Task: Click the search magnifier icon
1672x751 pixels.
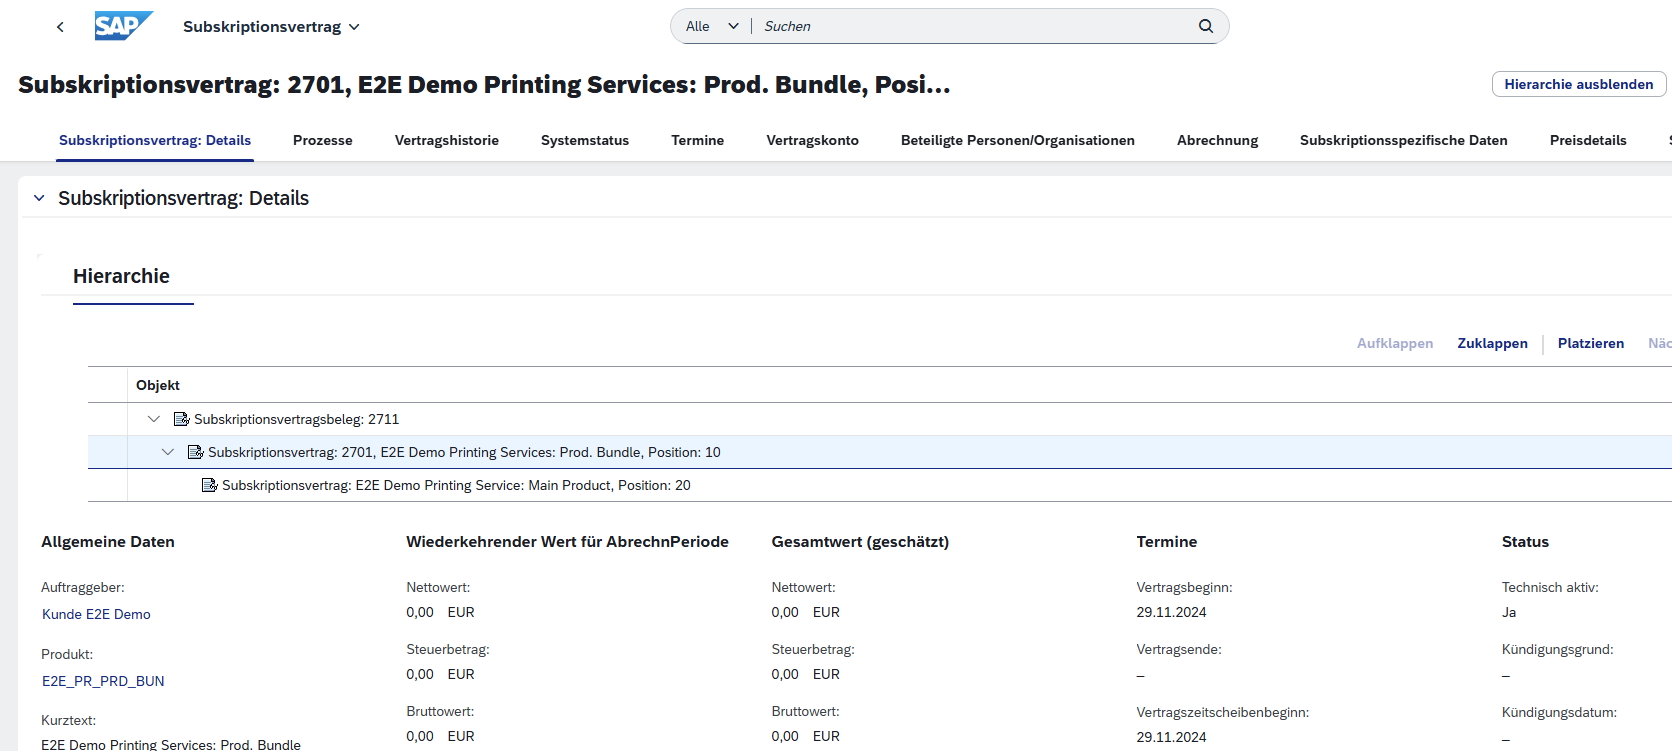Action: 1206,26
